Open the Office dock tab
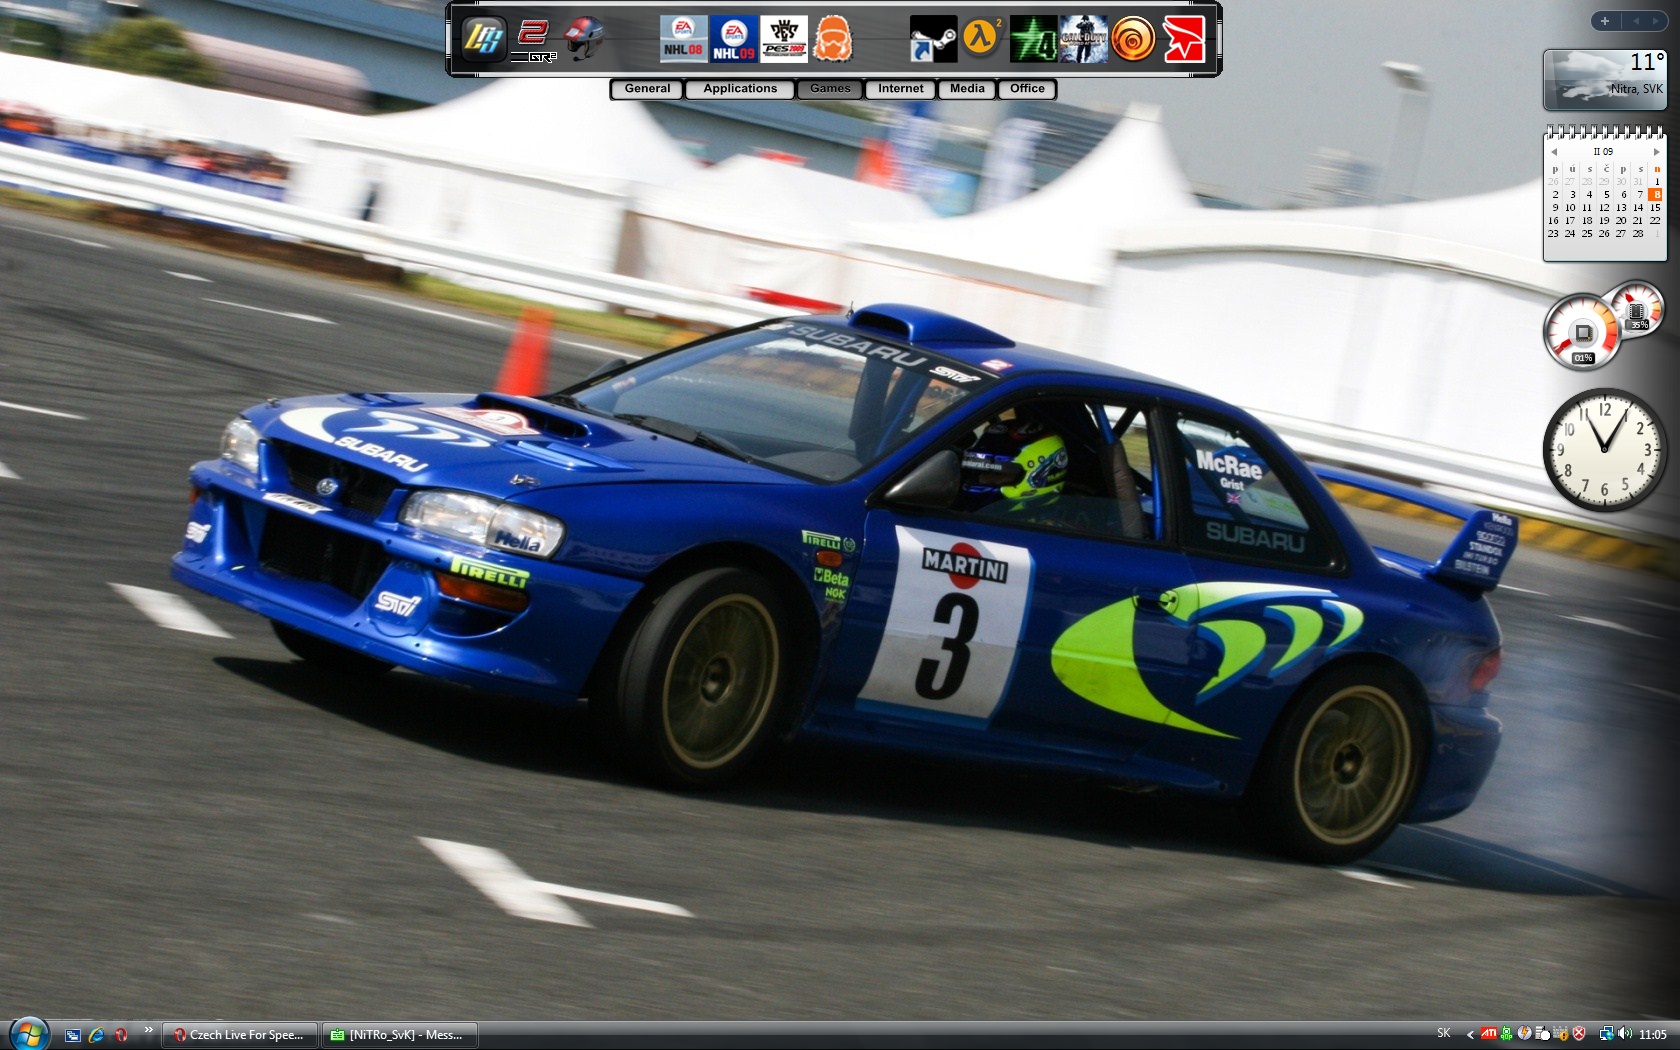1680x1050 pixels. click(1027, 89)
